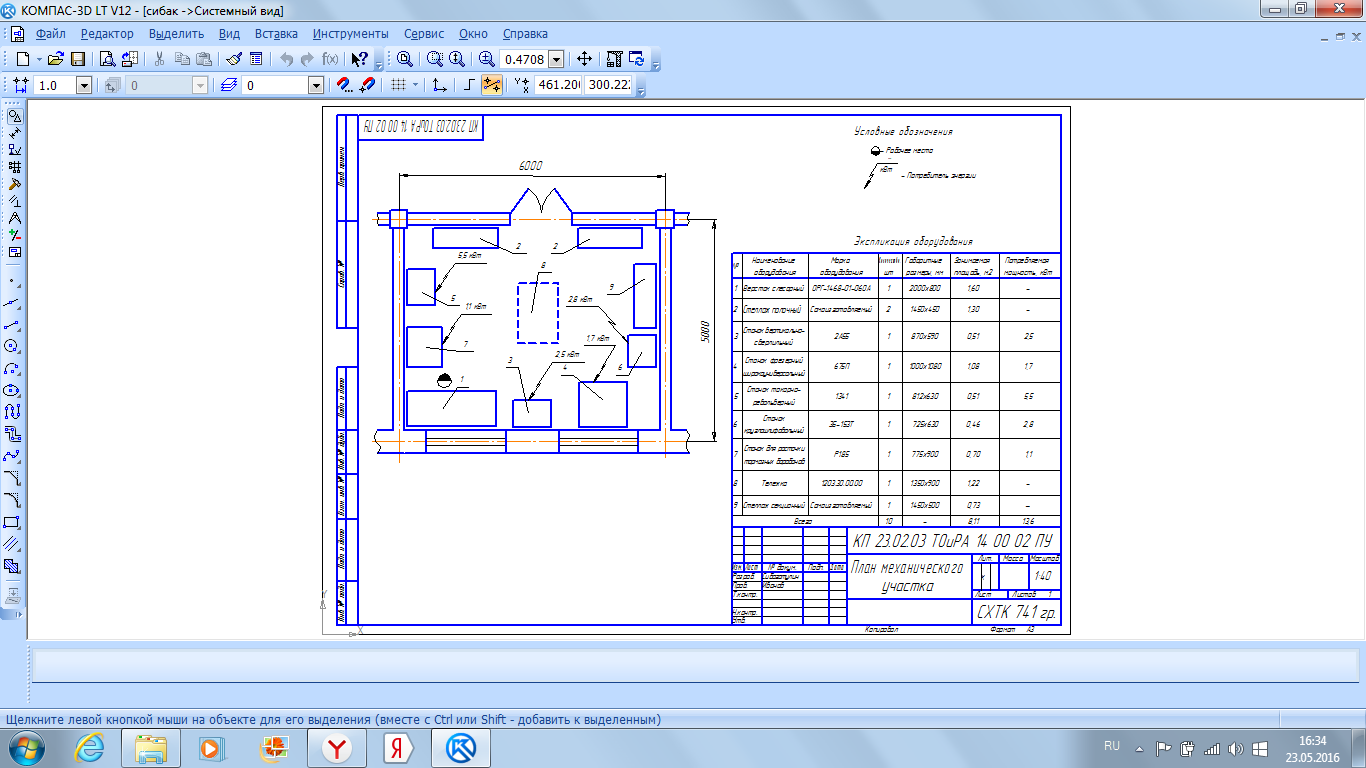Switch to KOMPAS-3D taskbar button

pos(461,748)
